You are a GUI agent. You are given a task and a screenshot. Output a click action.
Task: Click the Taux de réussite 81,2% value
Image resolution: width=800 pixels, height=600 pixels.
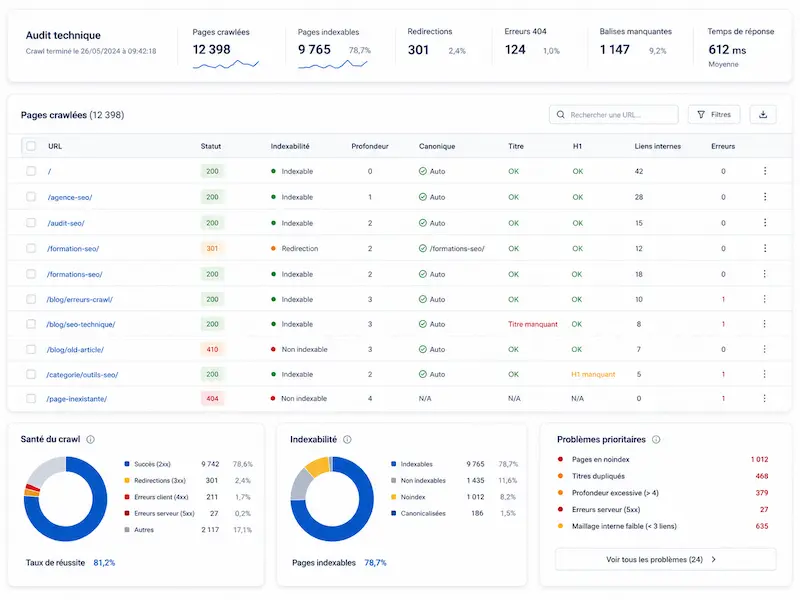(x=104, y=563)
